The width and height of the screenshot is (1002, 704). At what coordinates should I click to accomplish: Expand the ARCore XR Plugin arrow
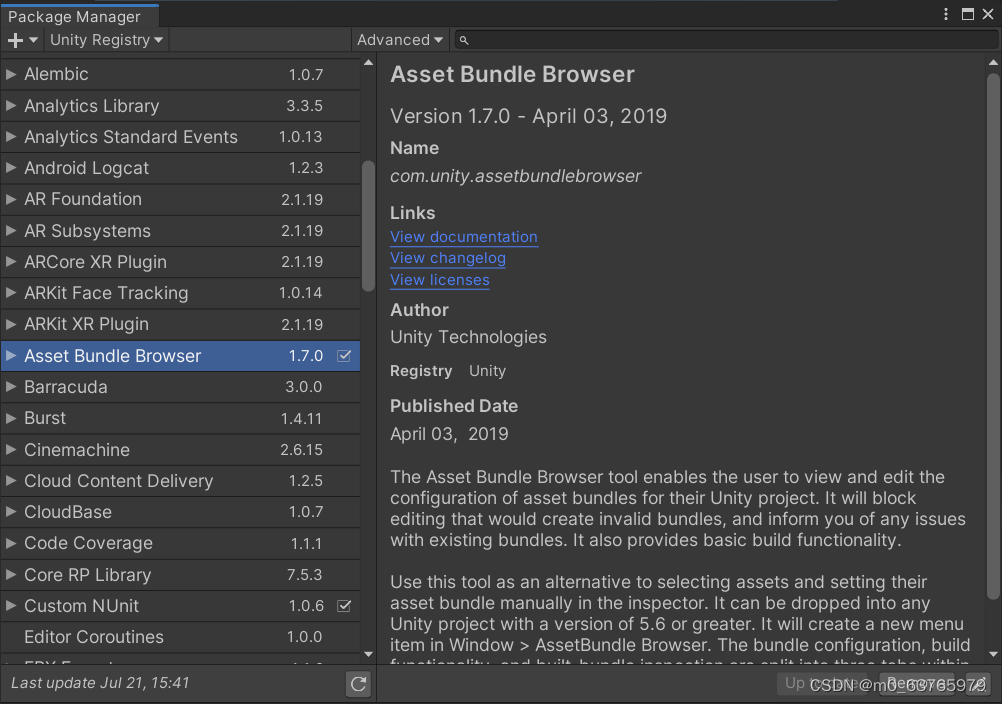click(x=11, y=262)
